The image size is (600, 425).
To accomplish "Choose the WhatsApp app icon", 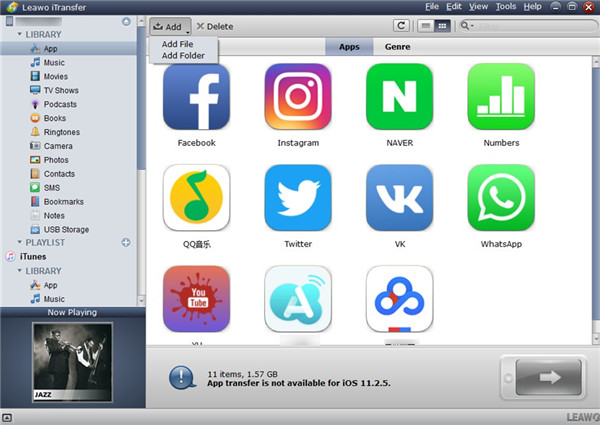I will click(x=501, y=198).
